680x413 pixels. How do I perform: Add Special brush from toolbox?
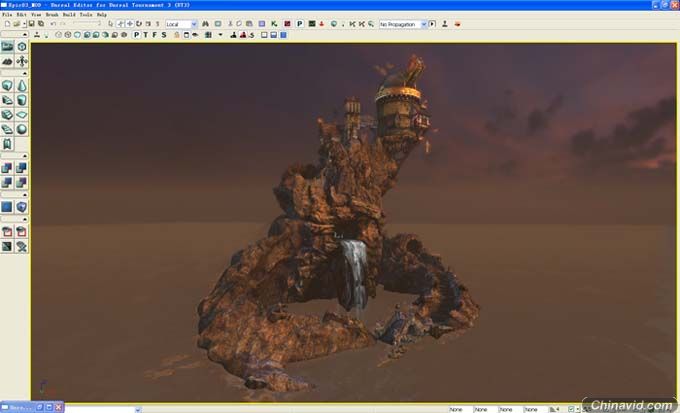(7, 207)
